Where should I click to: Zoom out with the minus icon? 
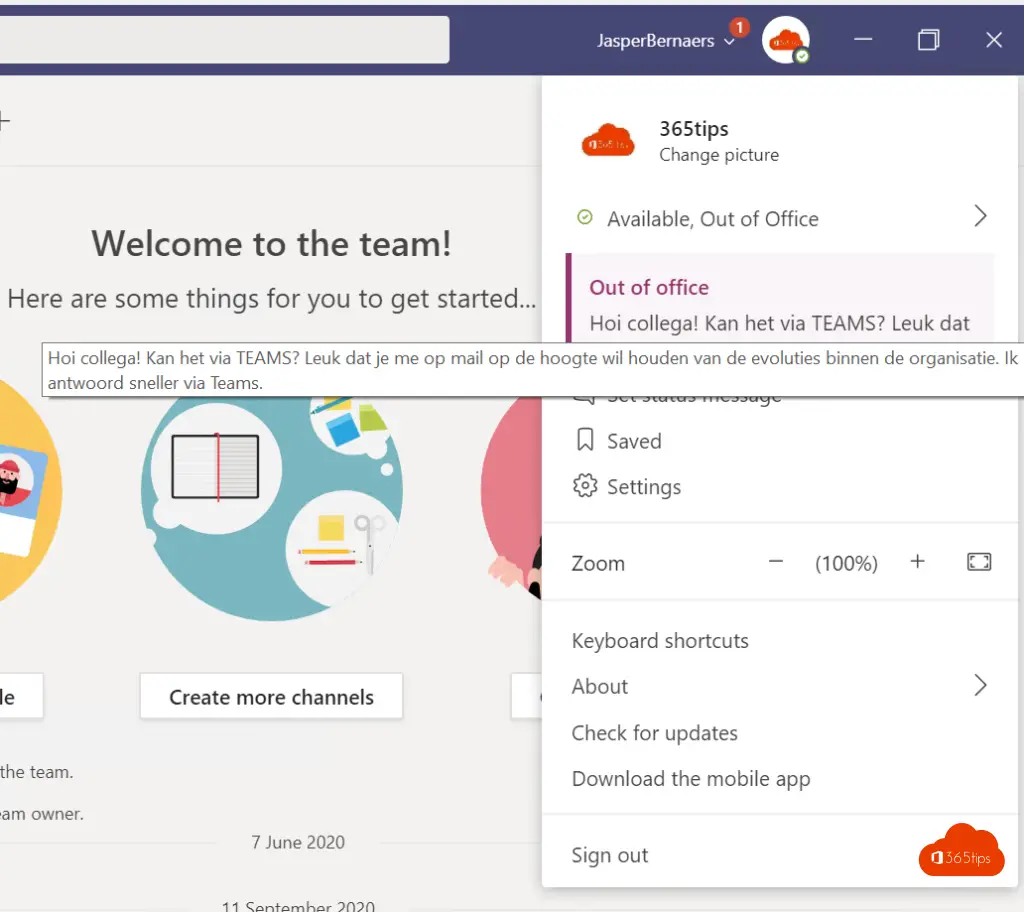point(776,563)
